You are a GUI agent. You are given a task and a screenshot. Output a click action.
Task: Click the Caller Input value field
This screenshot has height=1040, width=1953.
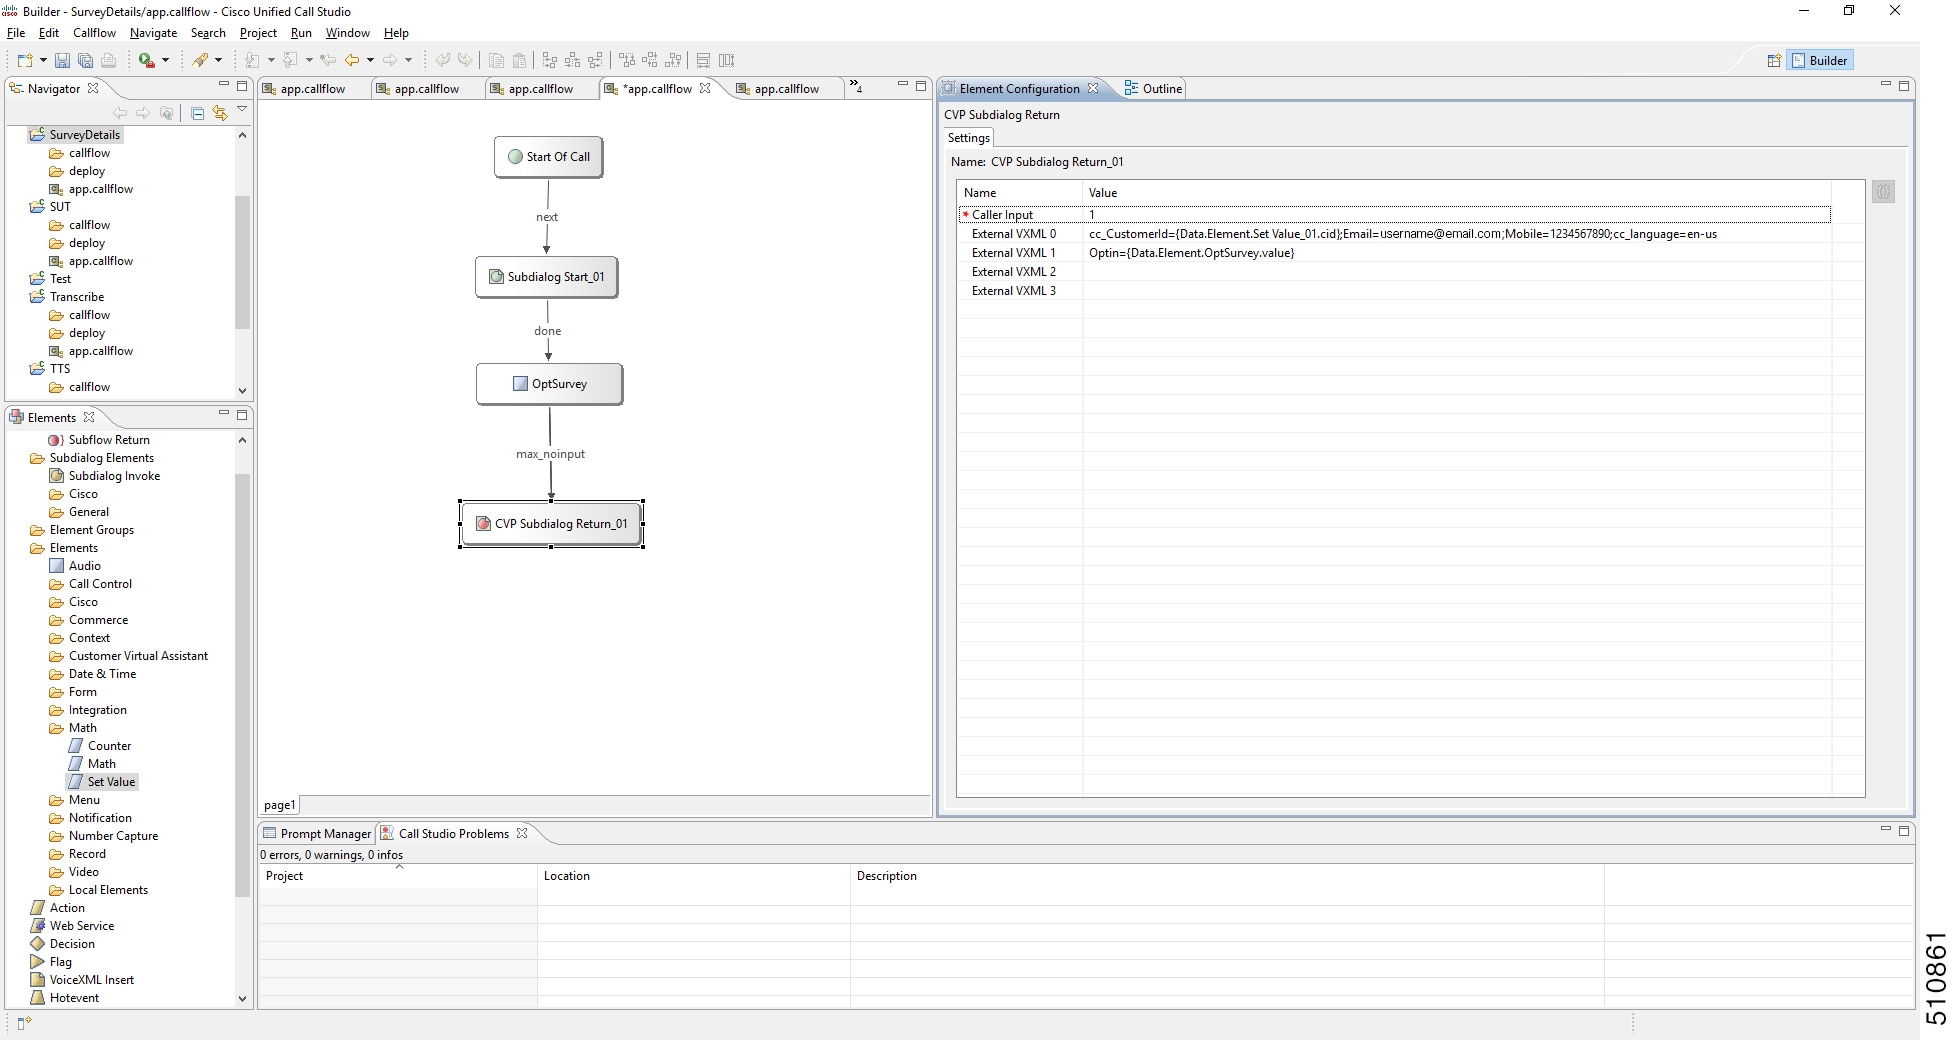click(1457, 215)
